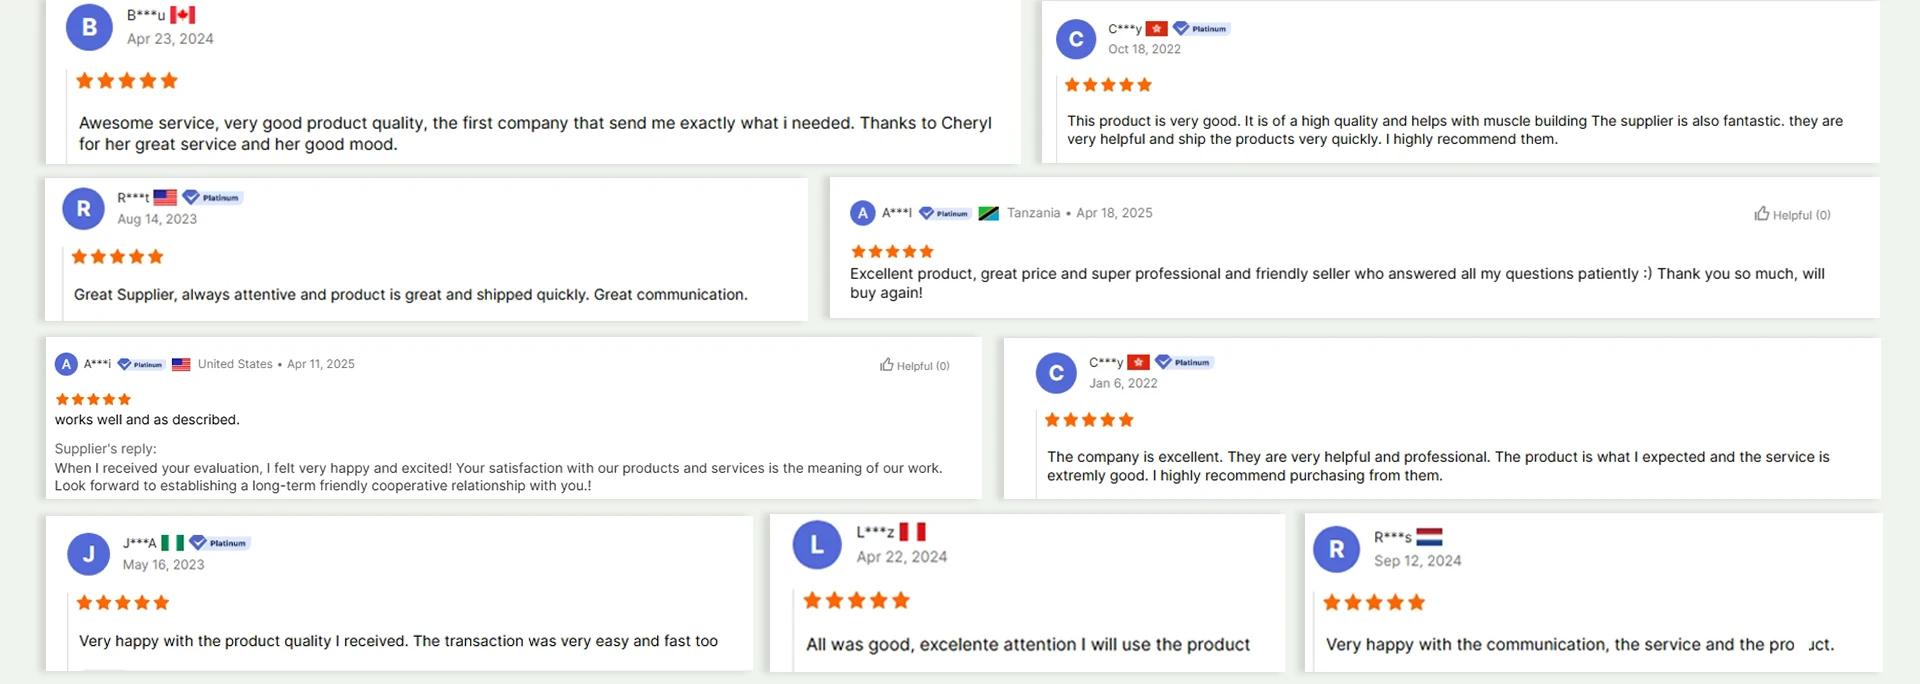Click the star rating of the Apr 23, 2024 review

click(127, 81)
